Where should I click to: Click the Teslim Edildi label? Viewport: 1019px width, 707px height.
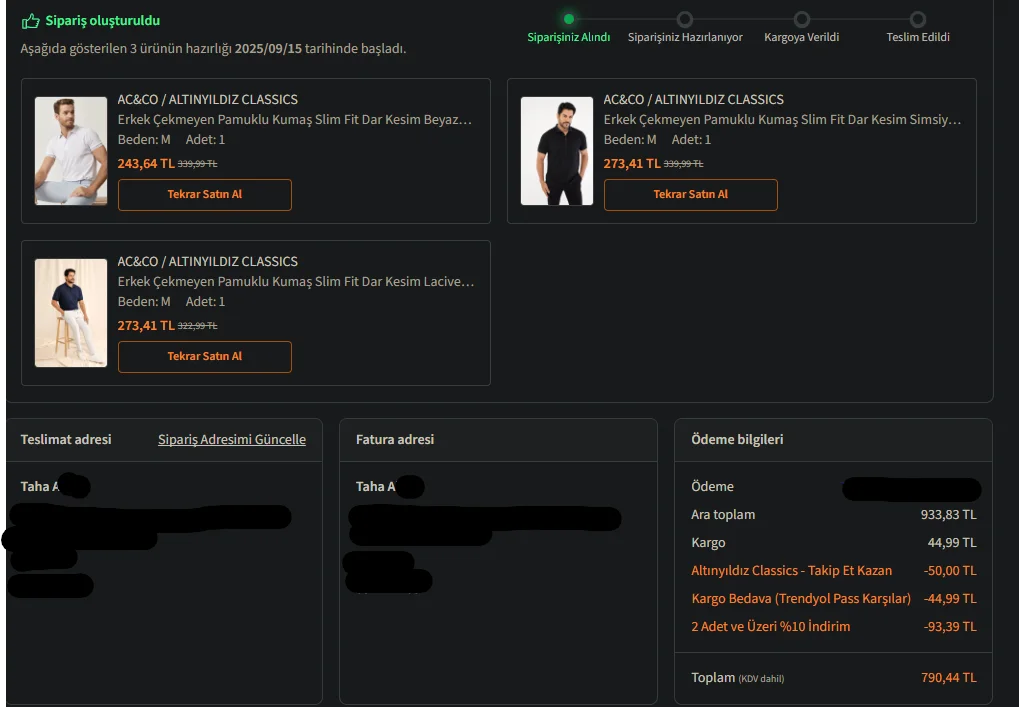(x=918, y=37)
